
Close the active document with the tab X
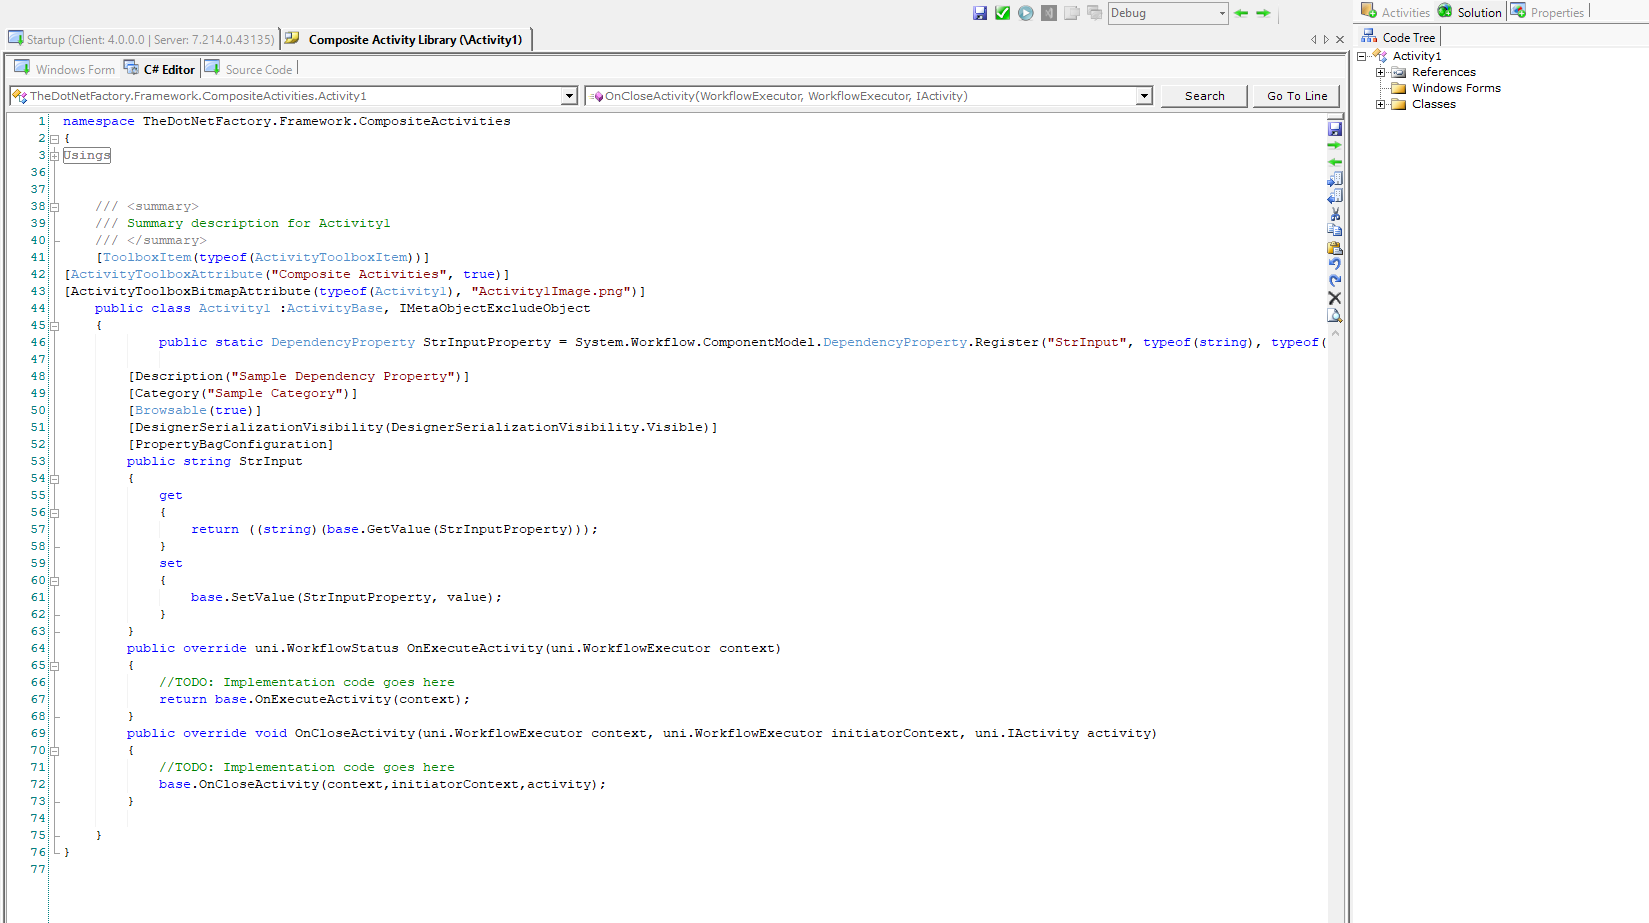1340,40
